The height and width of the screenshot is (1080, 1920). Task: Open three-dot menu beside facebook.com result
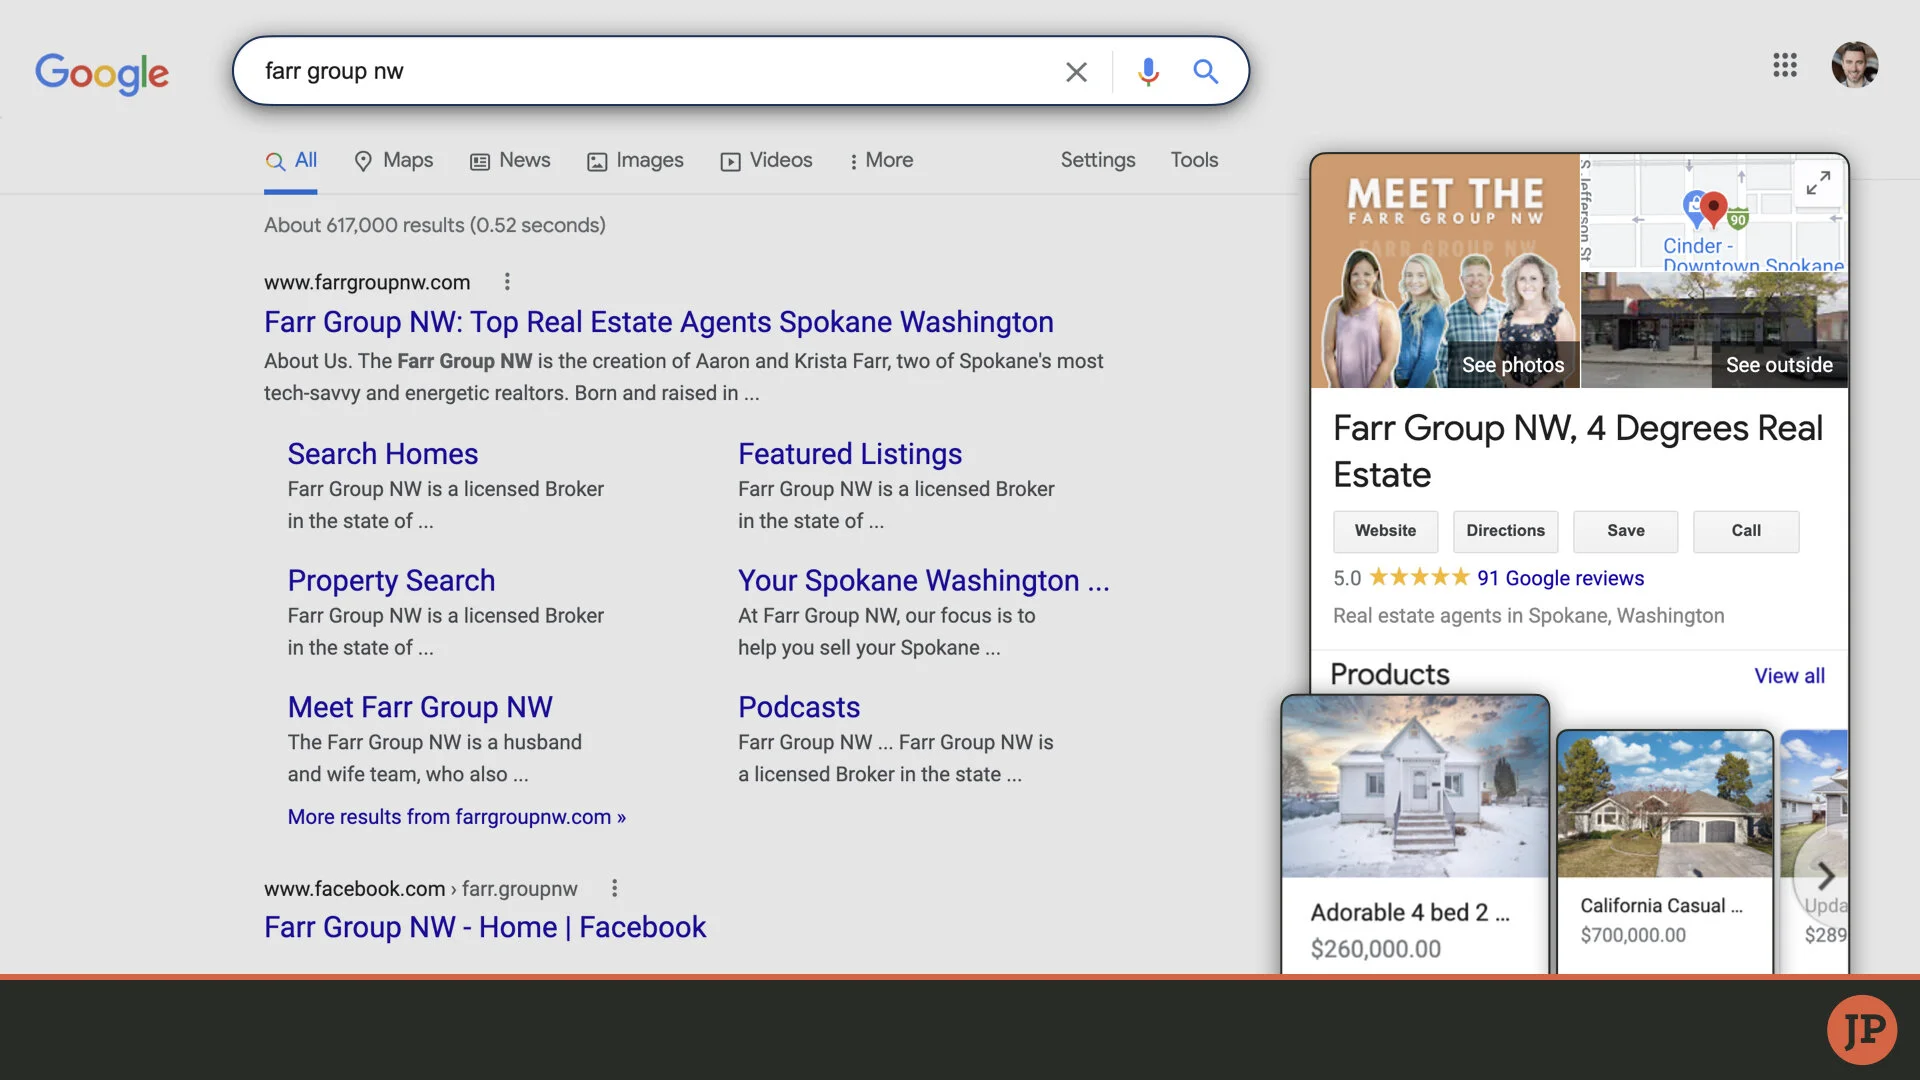click(x=614, y=888)
